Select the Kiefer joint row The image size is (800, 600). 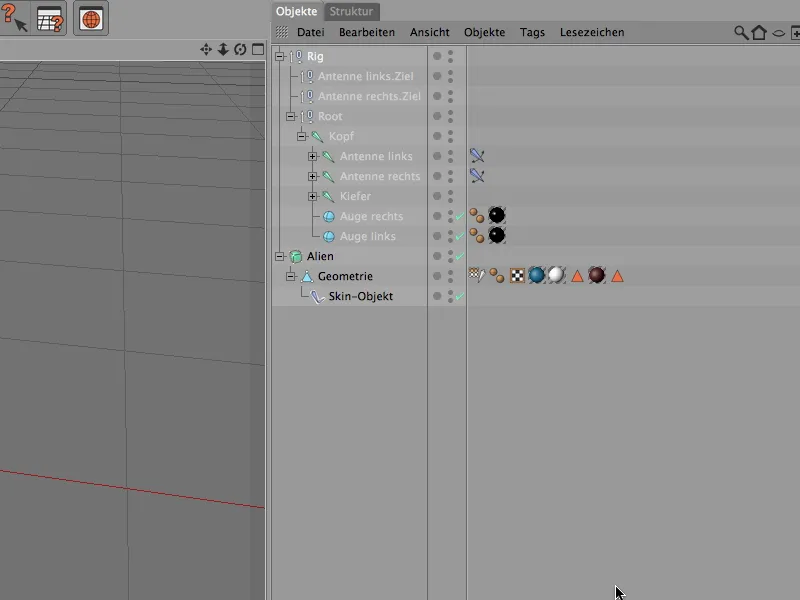click(x=355, y=196)
